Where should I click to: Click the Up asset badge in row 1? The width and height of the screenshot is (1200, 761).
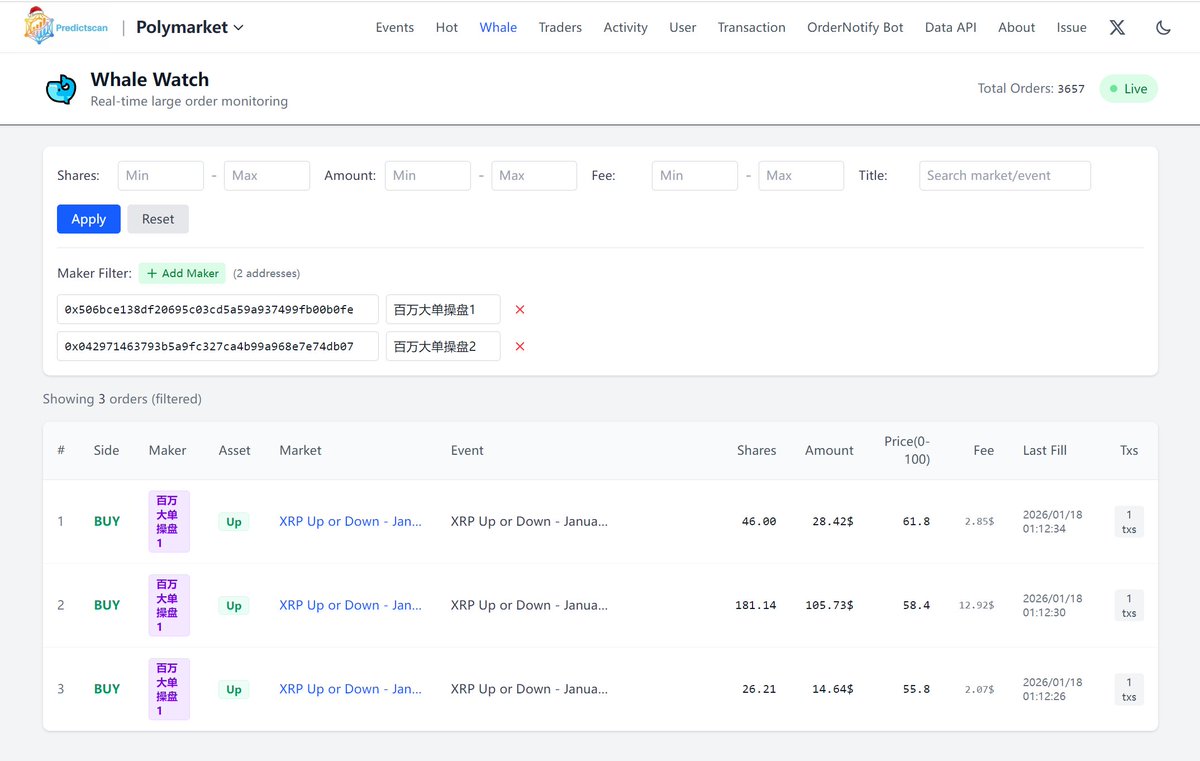tap(234, 521)
